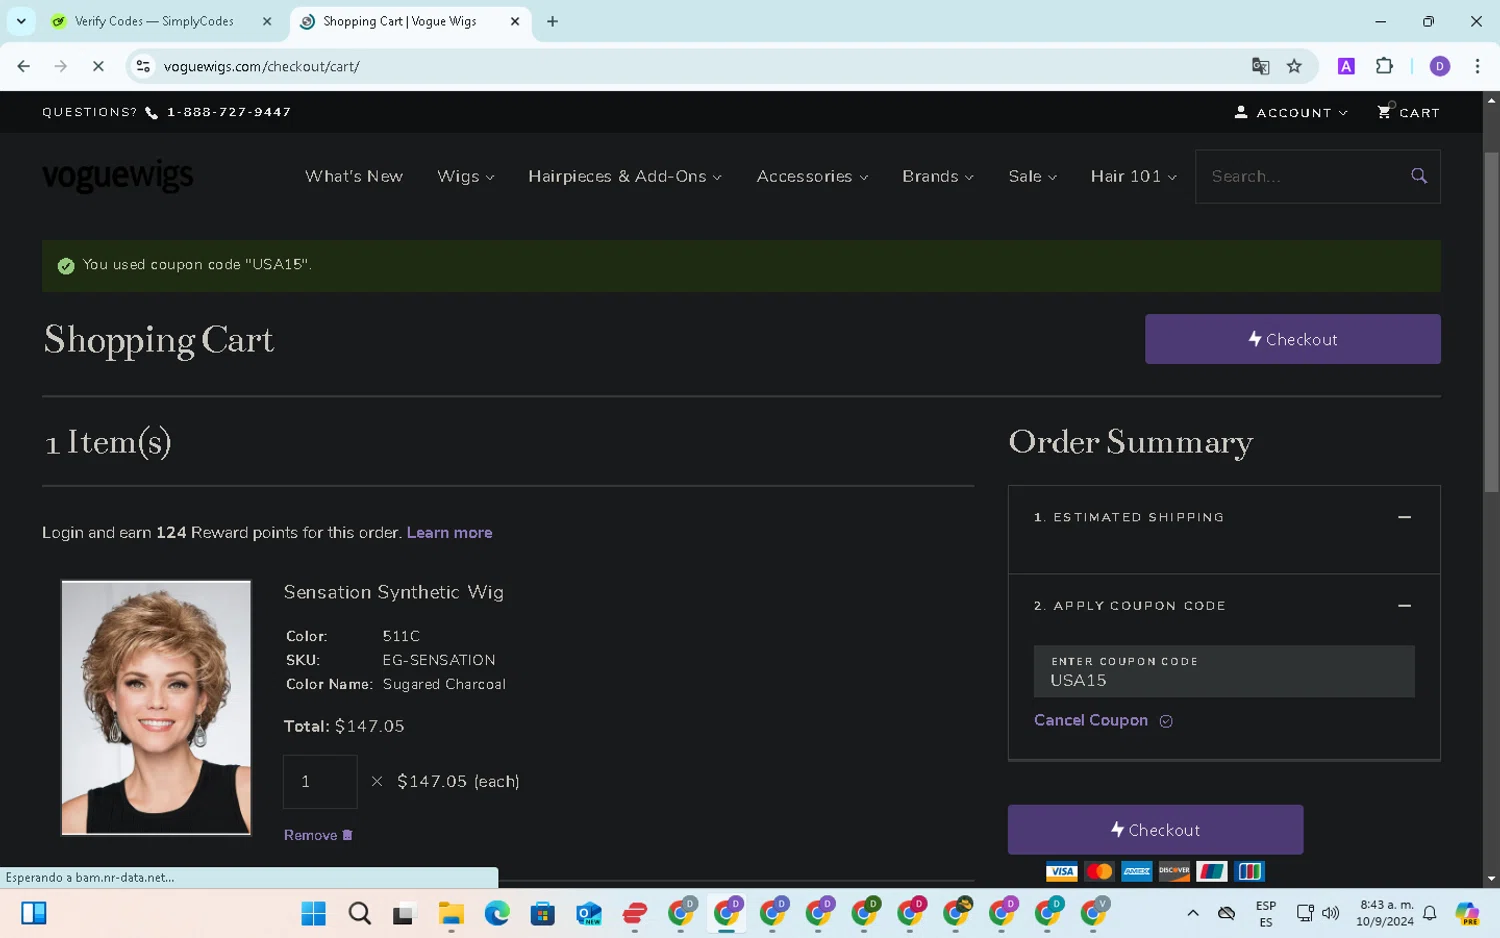Open What's New menu item
Image resolution: width=1500 pixels, height=938 pixels.
[x=354, y=176]
